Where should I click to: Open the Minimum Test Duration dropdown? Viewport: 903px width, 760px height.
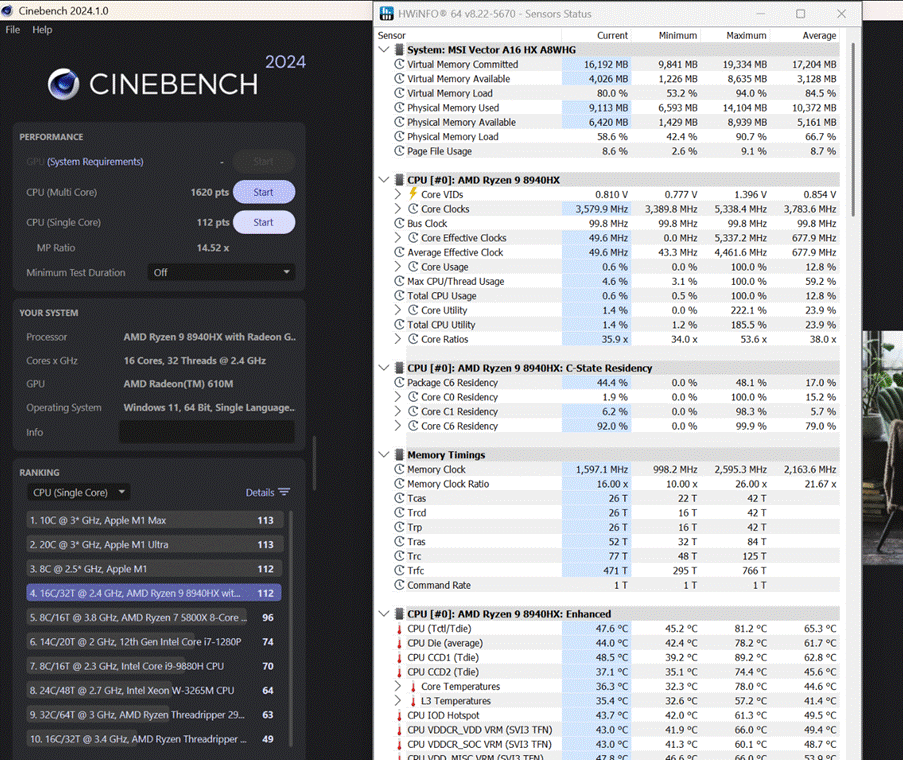click(221, 272)
